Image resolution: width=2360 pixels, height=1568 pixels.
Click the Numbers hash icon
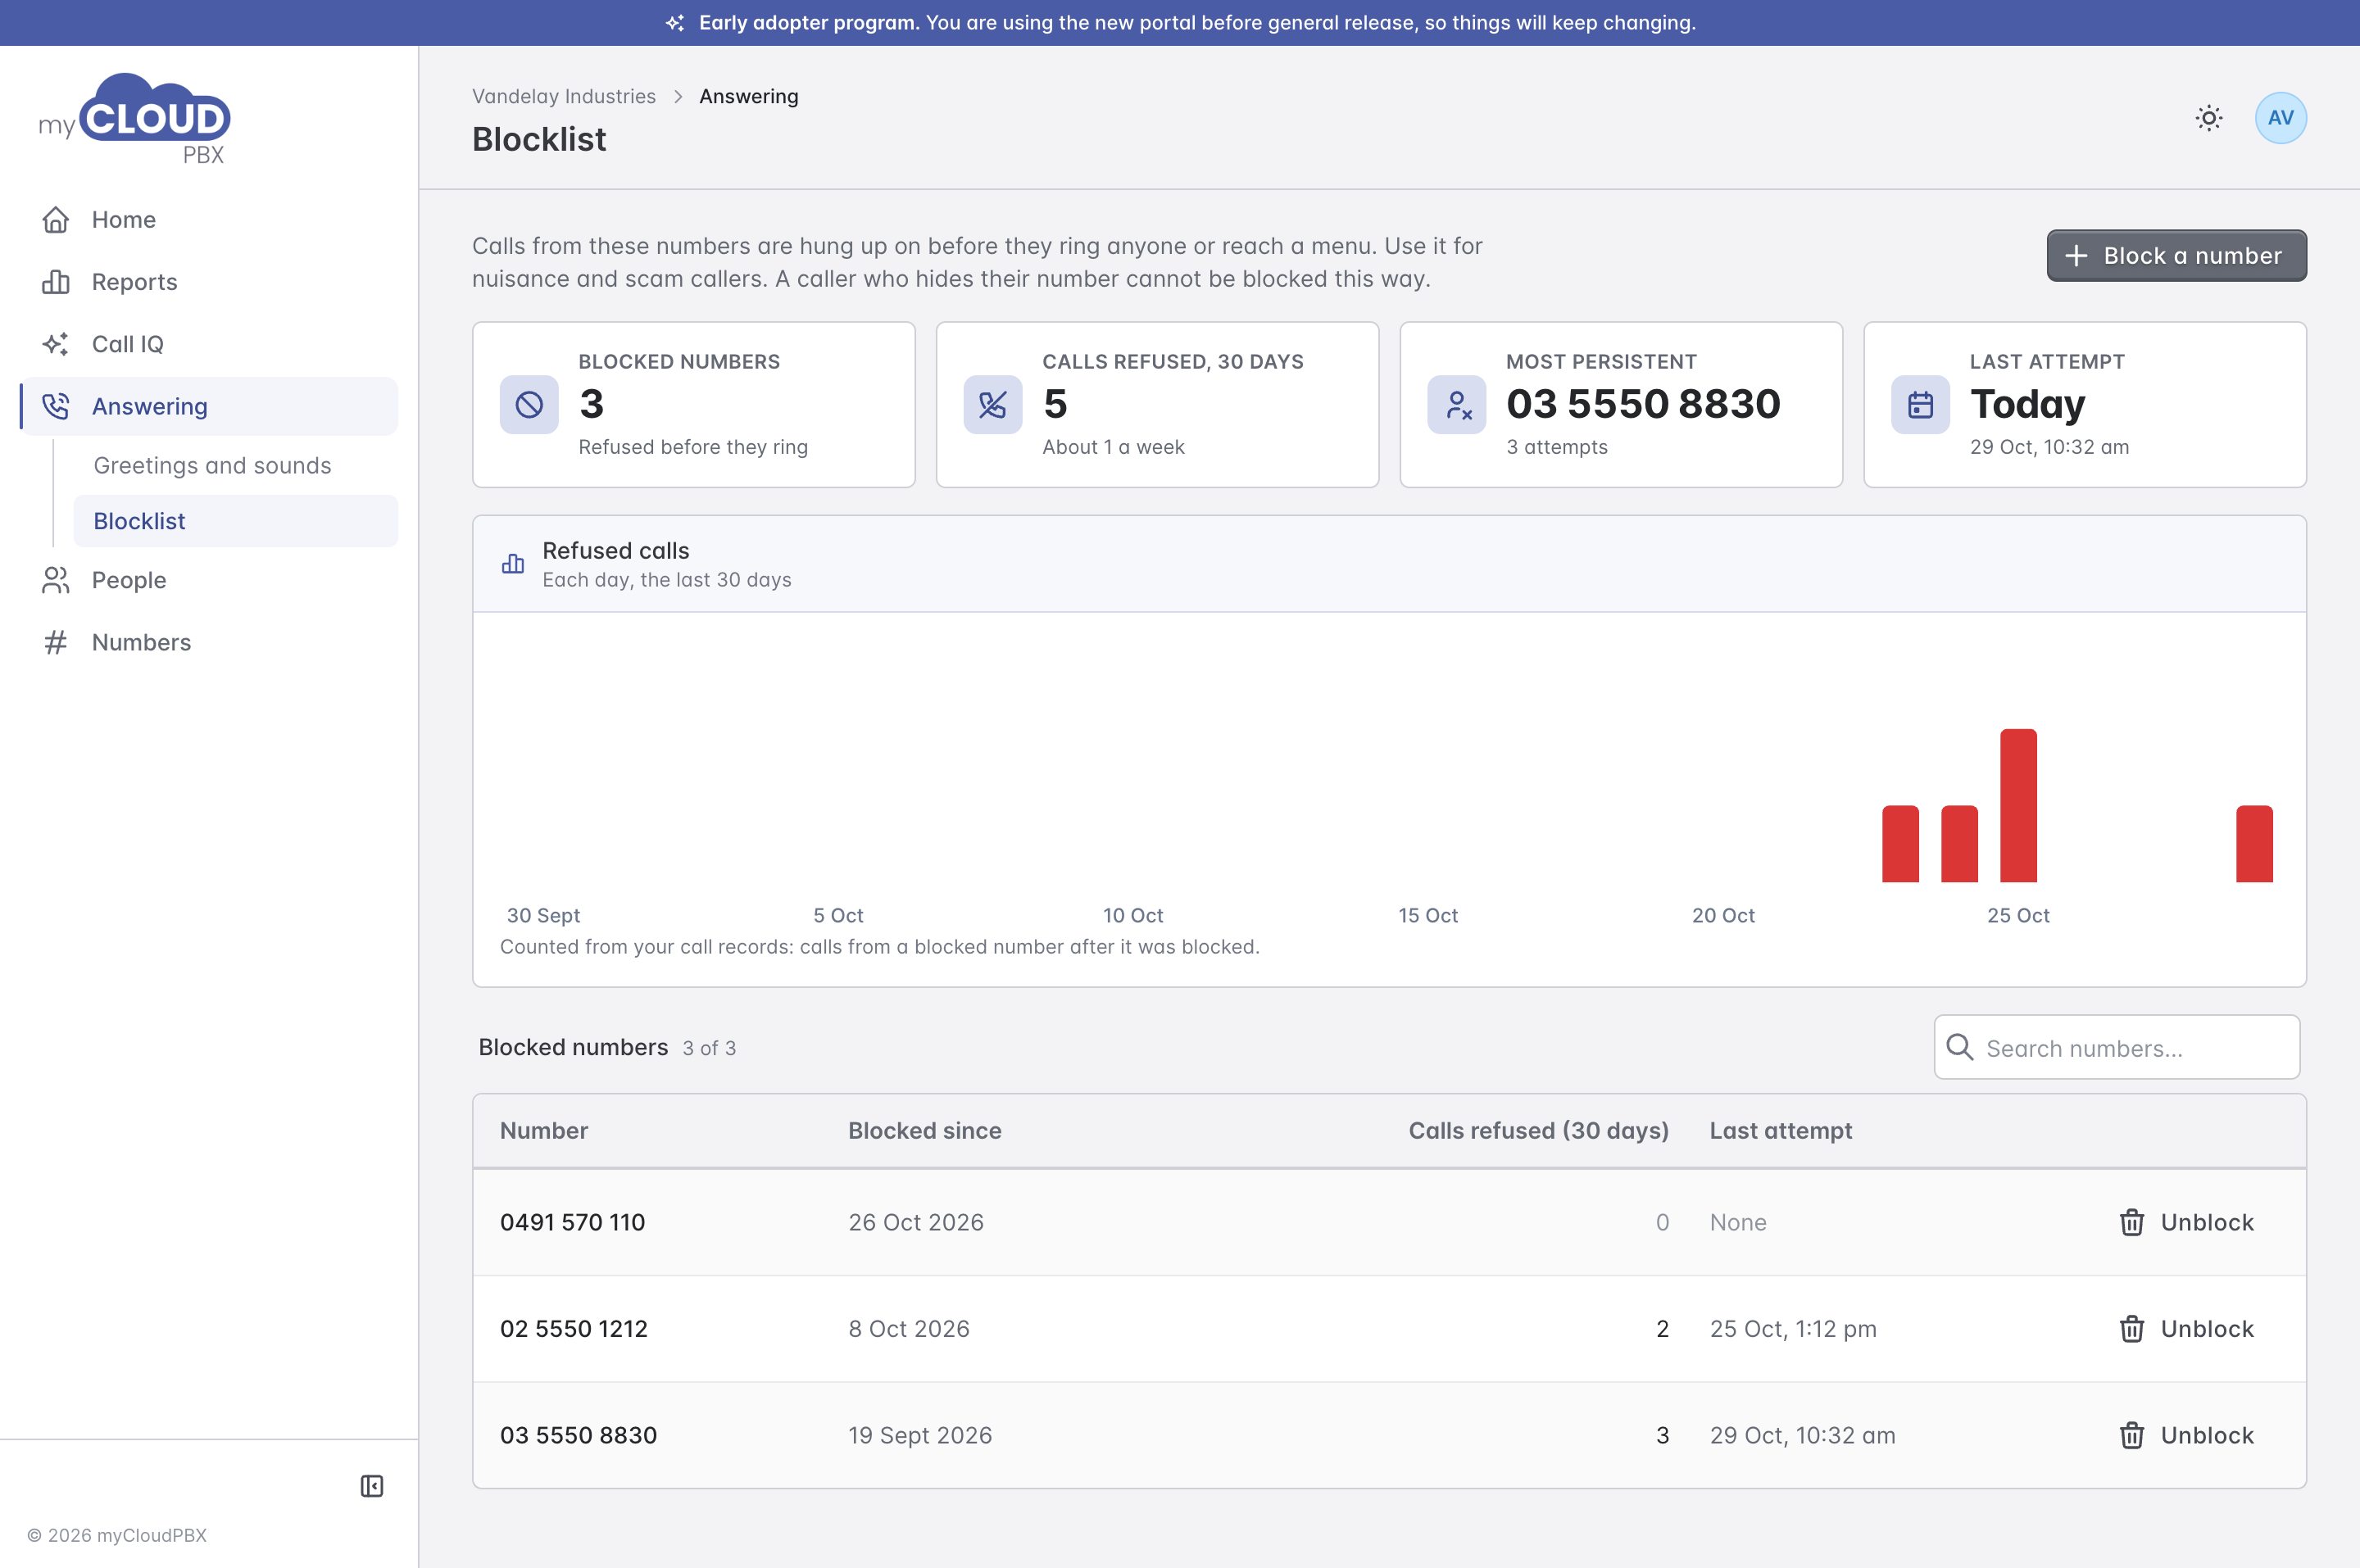(56, 642)
